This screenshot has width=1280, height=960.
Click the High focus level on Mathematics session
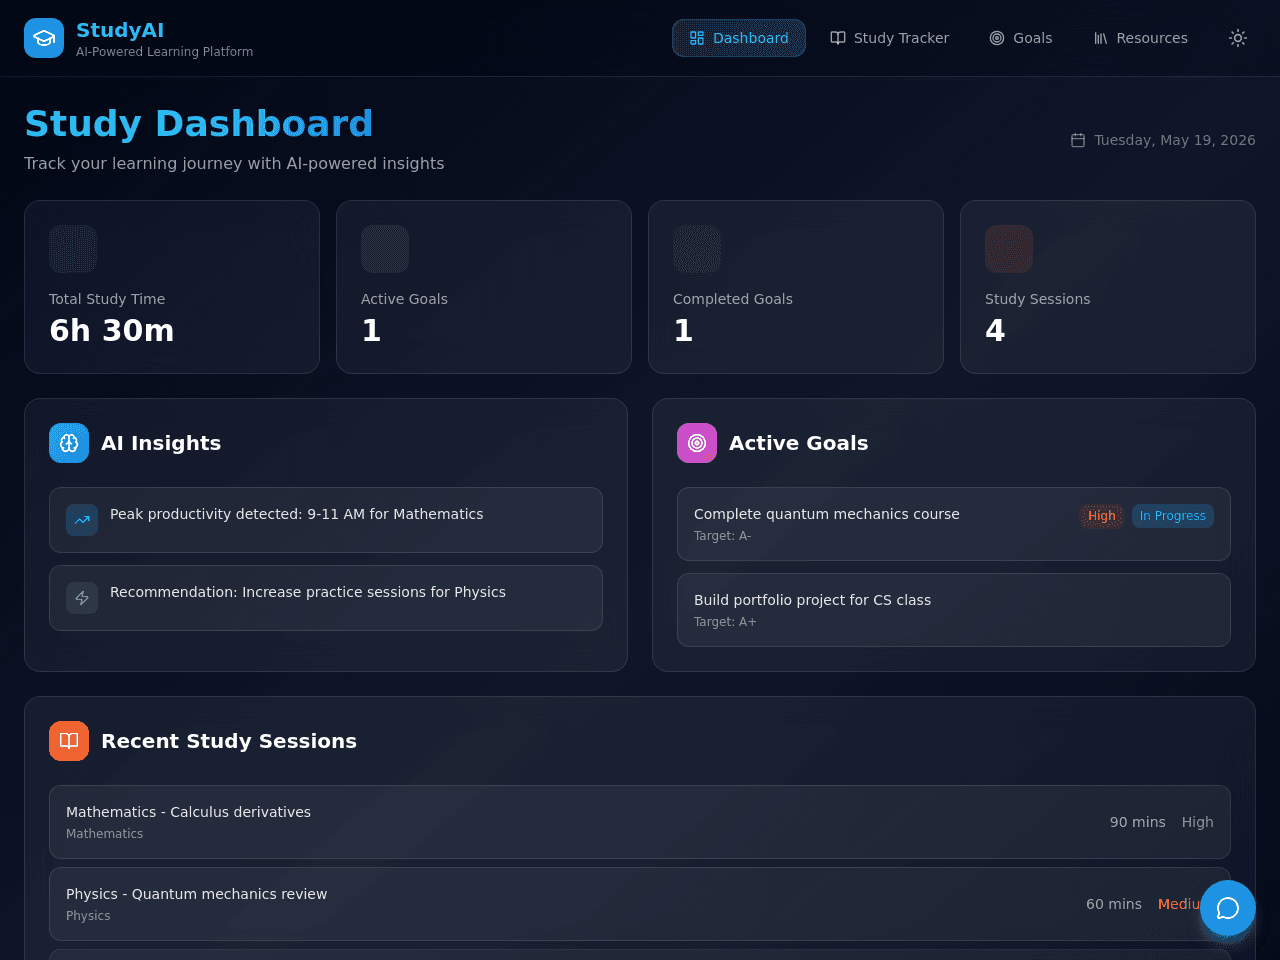[x=1198, y=822]
